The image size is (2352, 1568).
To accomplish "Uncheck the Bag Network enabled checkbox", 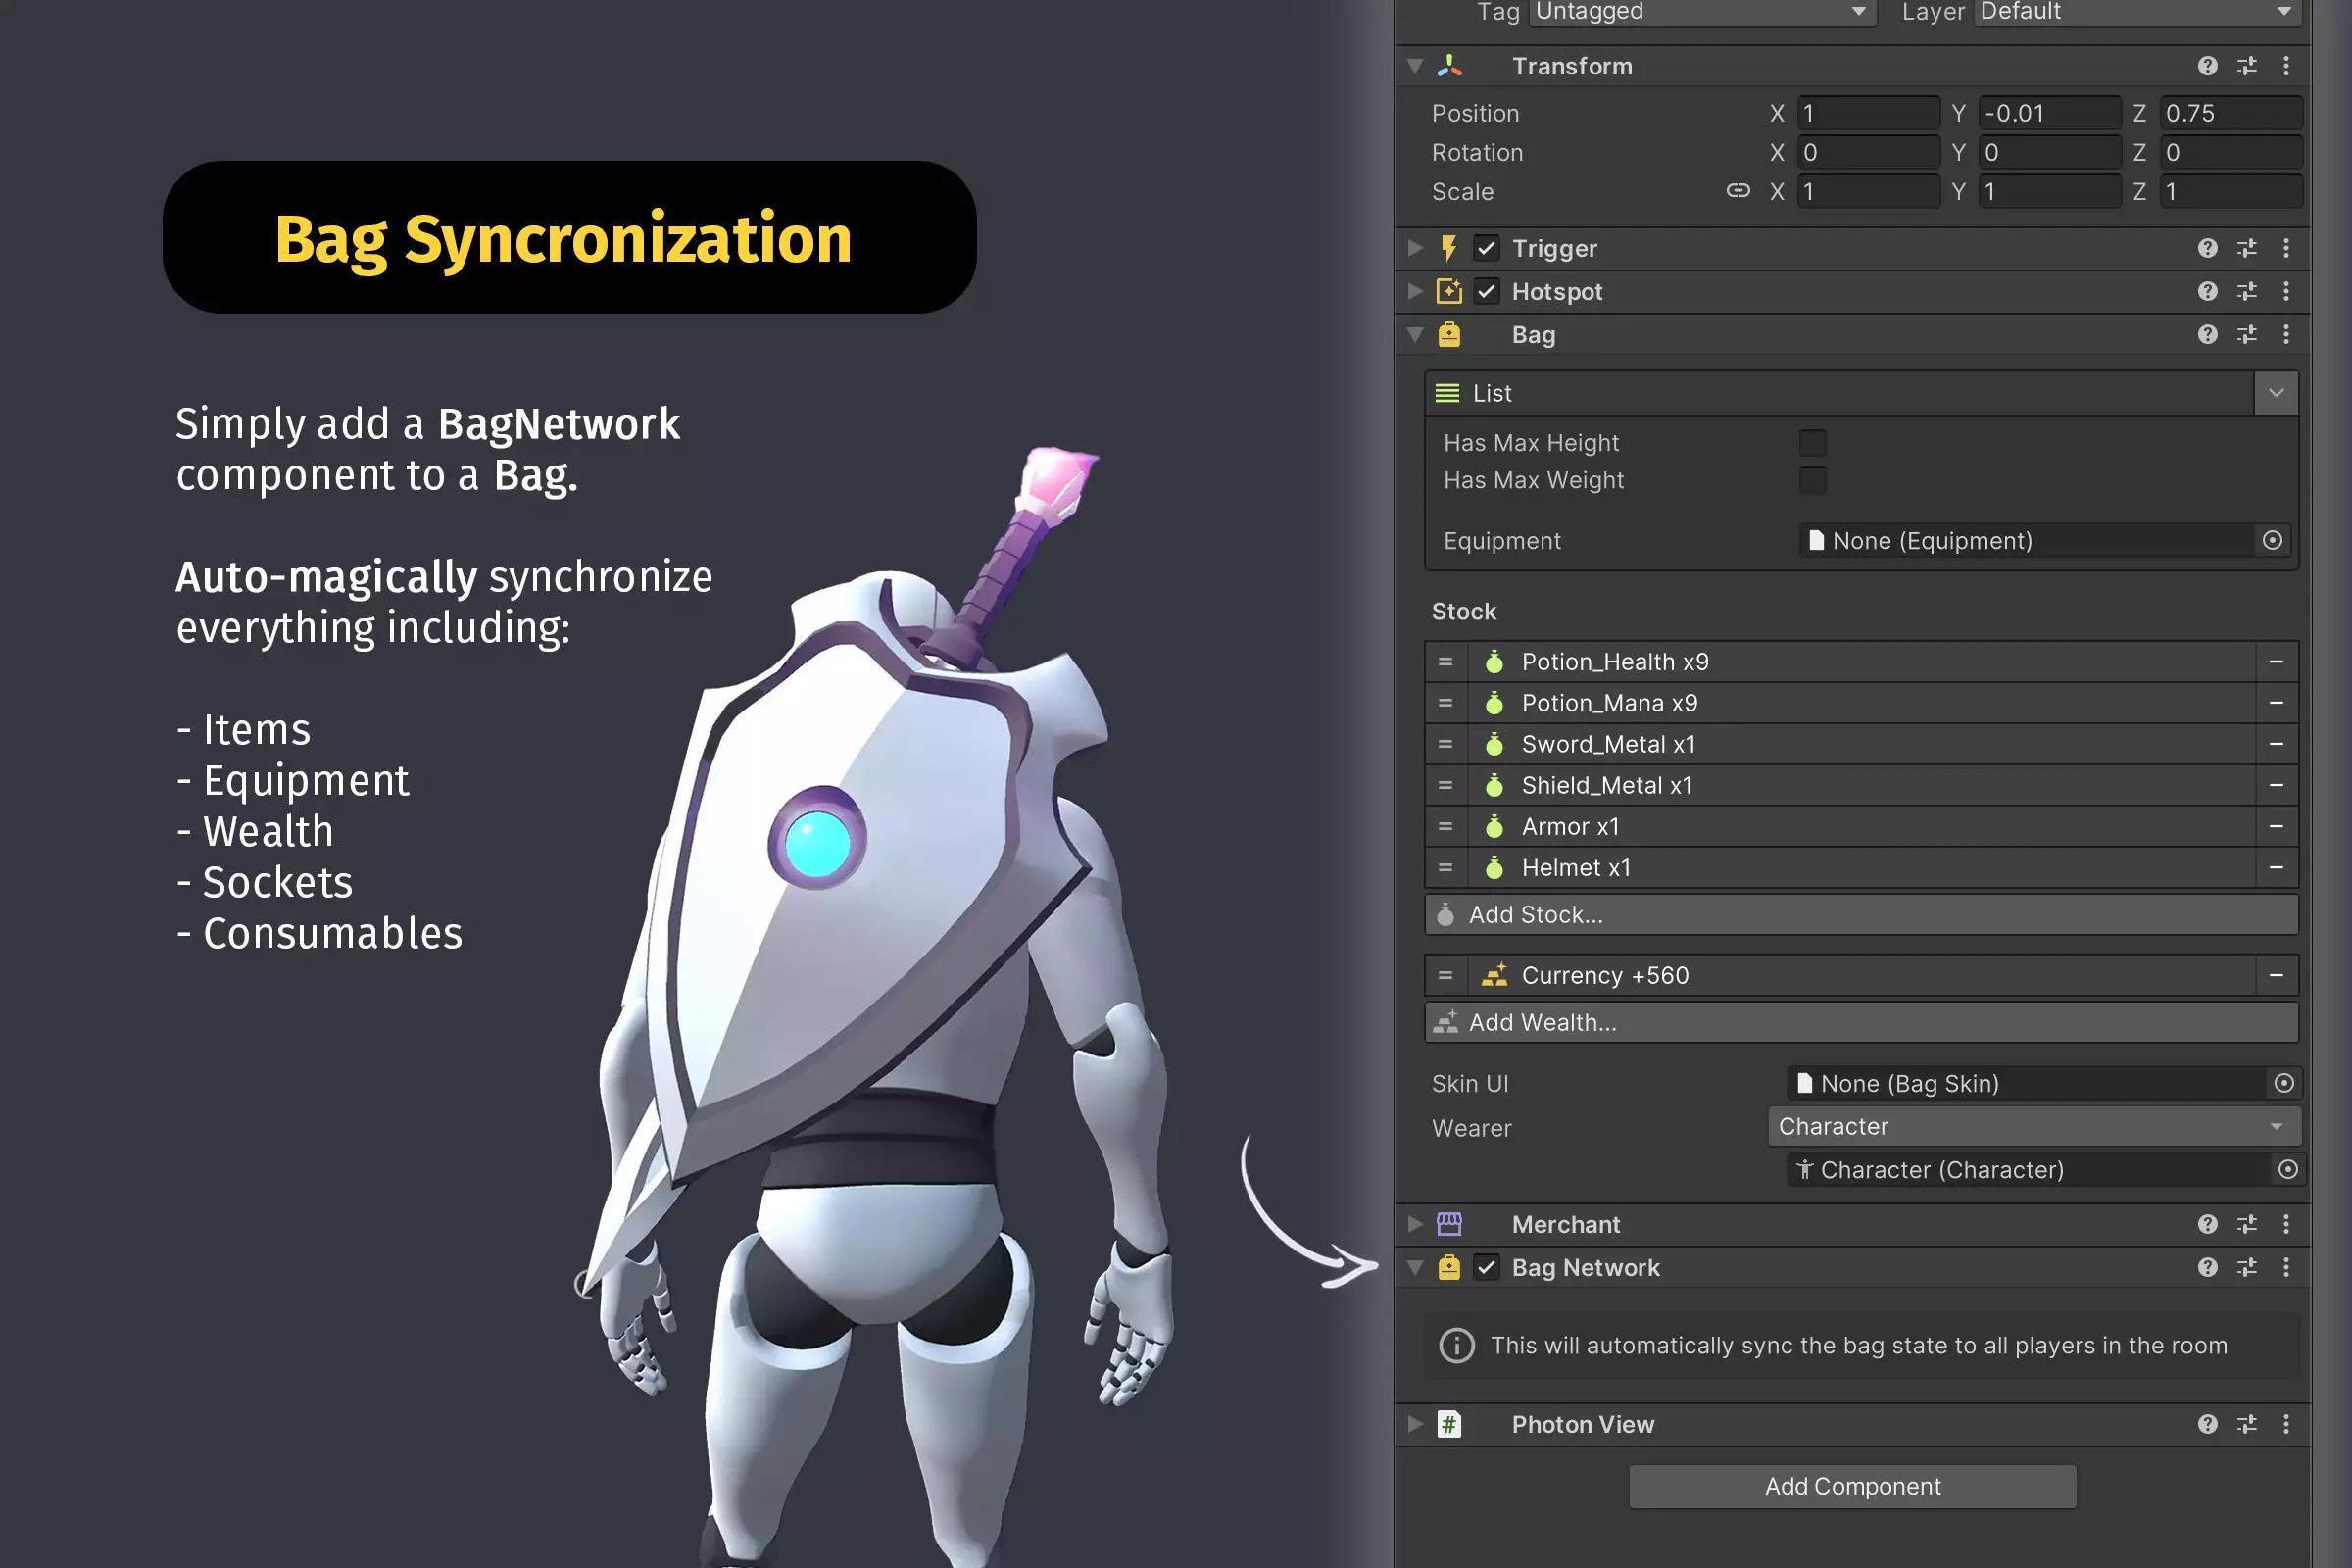I will point(1487,1268).
